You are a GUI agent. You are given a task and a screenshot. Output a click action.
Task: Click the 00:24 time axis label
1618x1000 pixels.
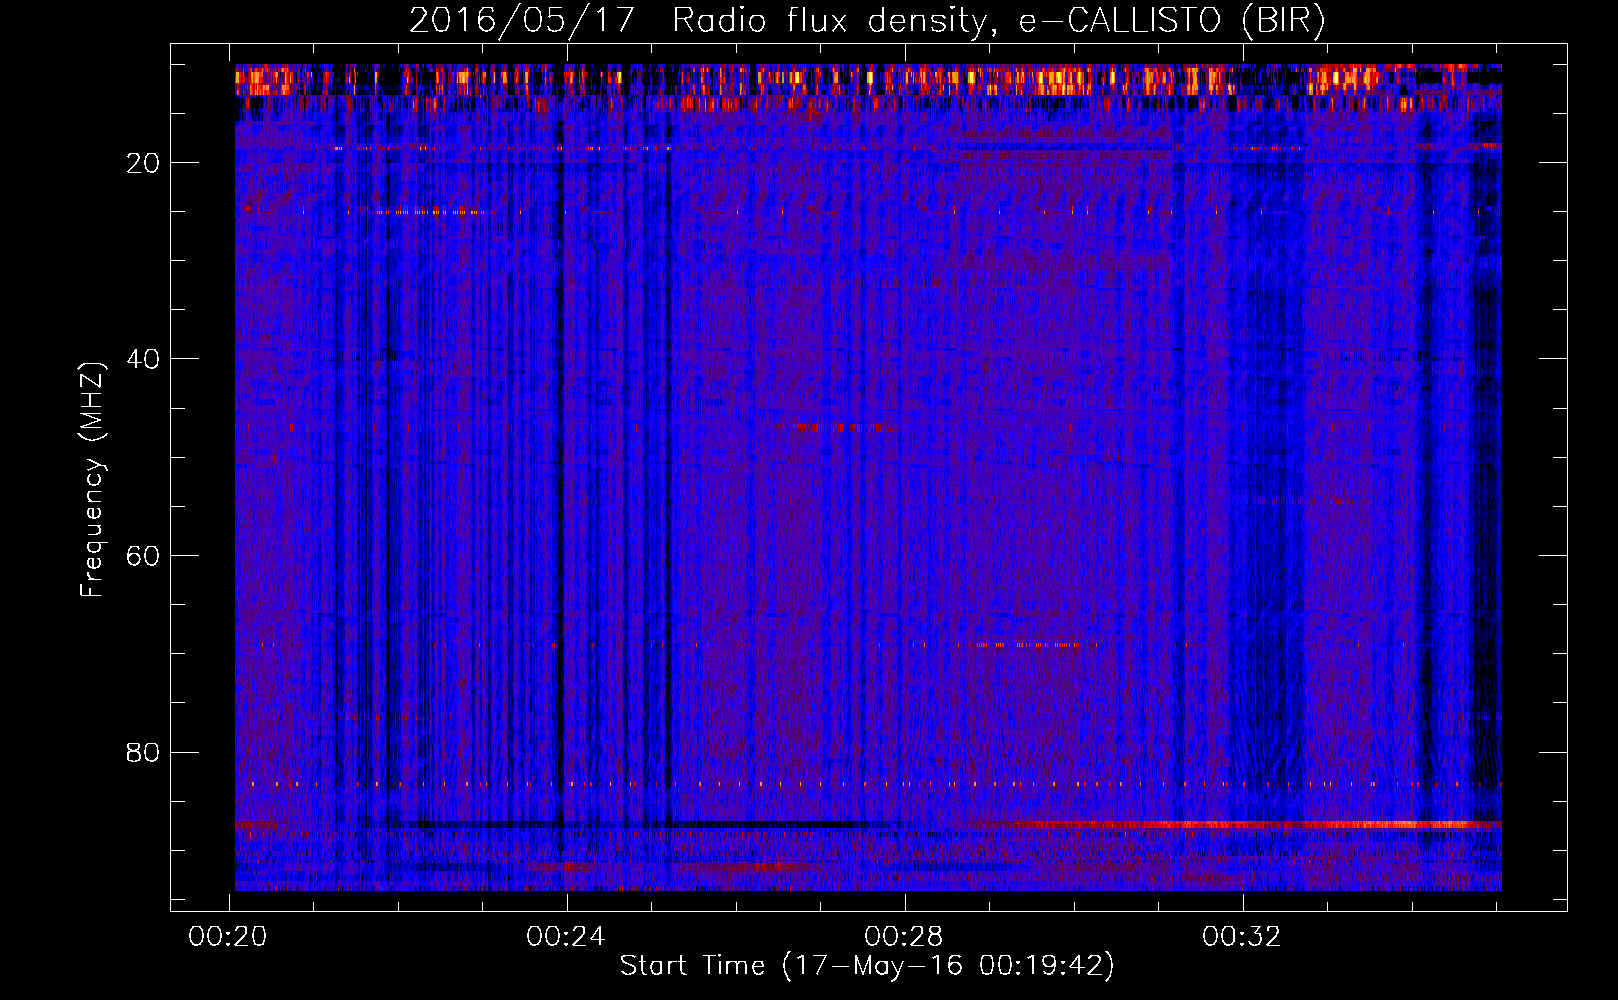(566, 937)
